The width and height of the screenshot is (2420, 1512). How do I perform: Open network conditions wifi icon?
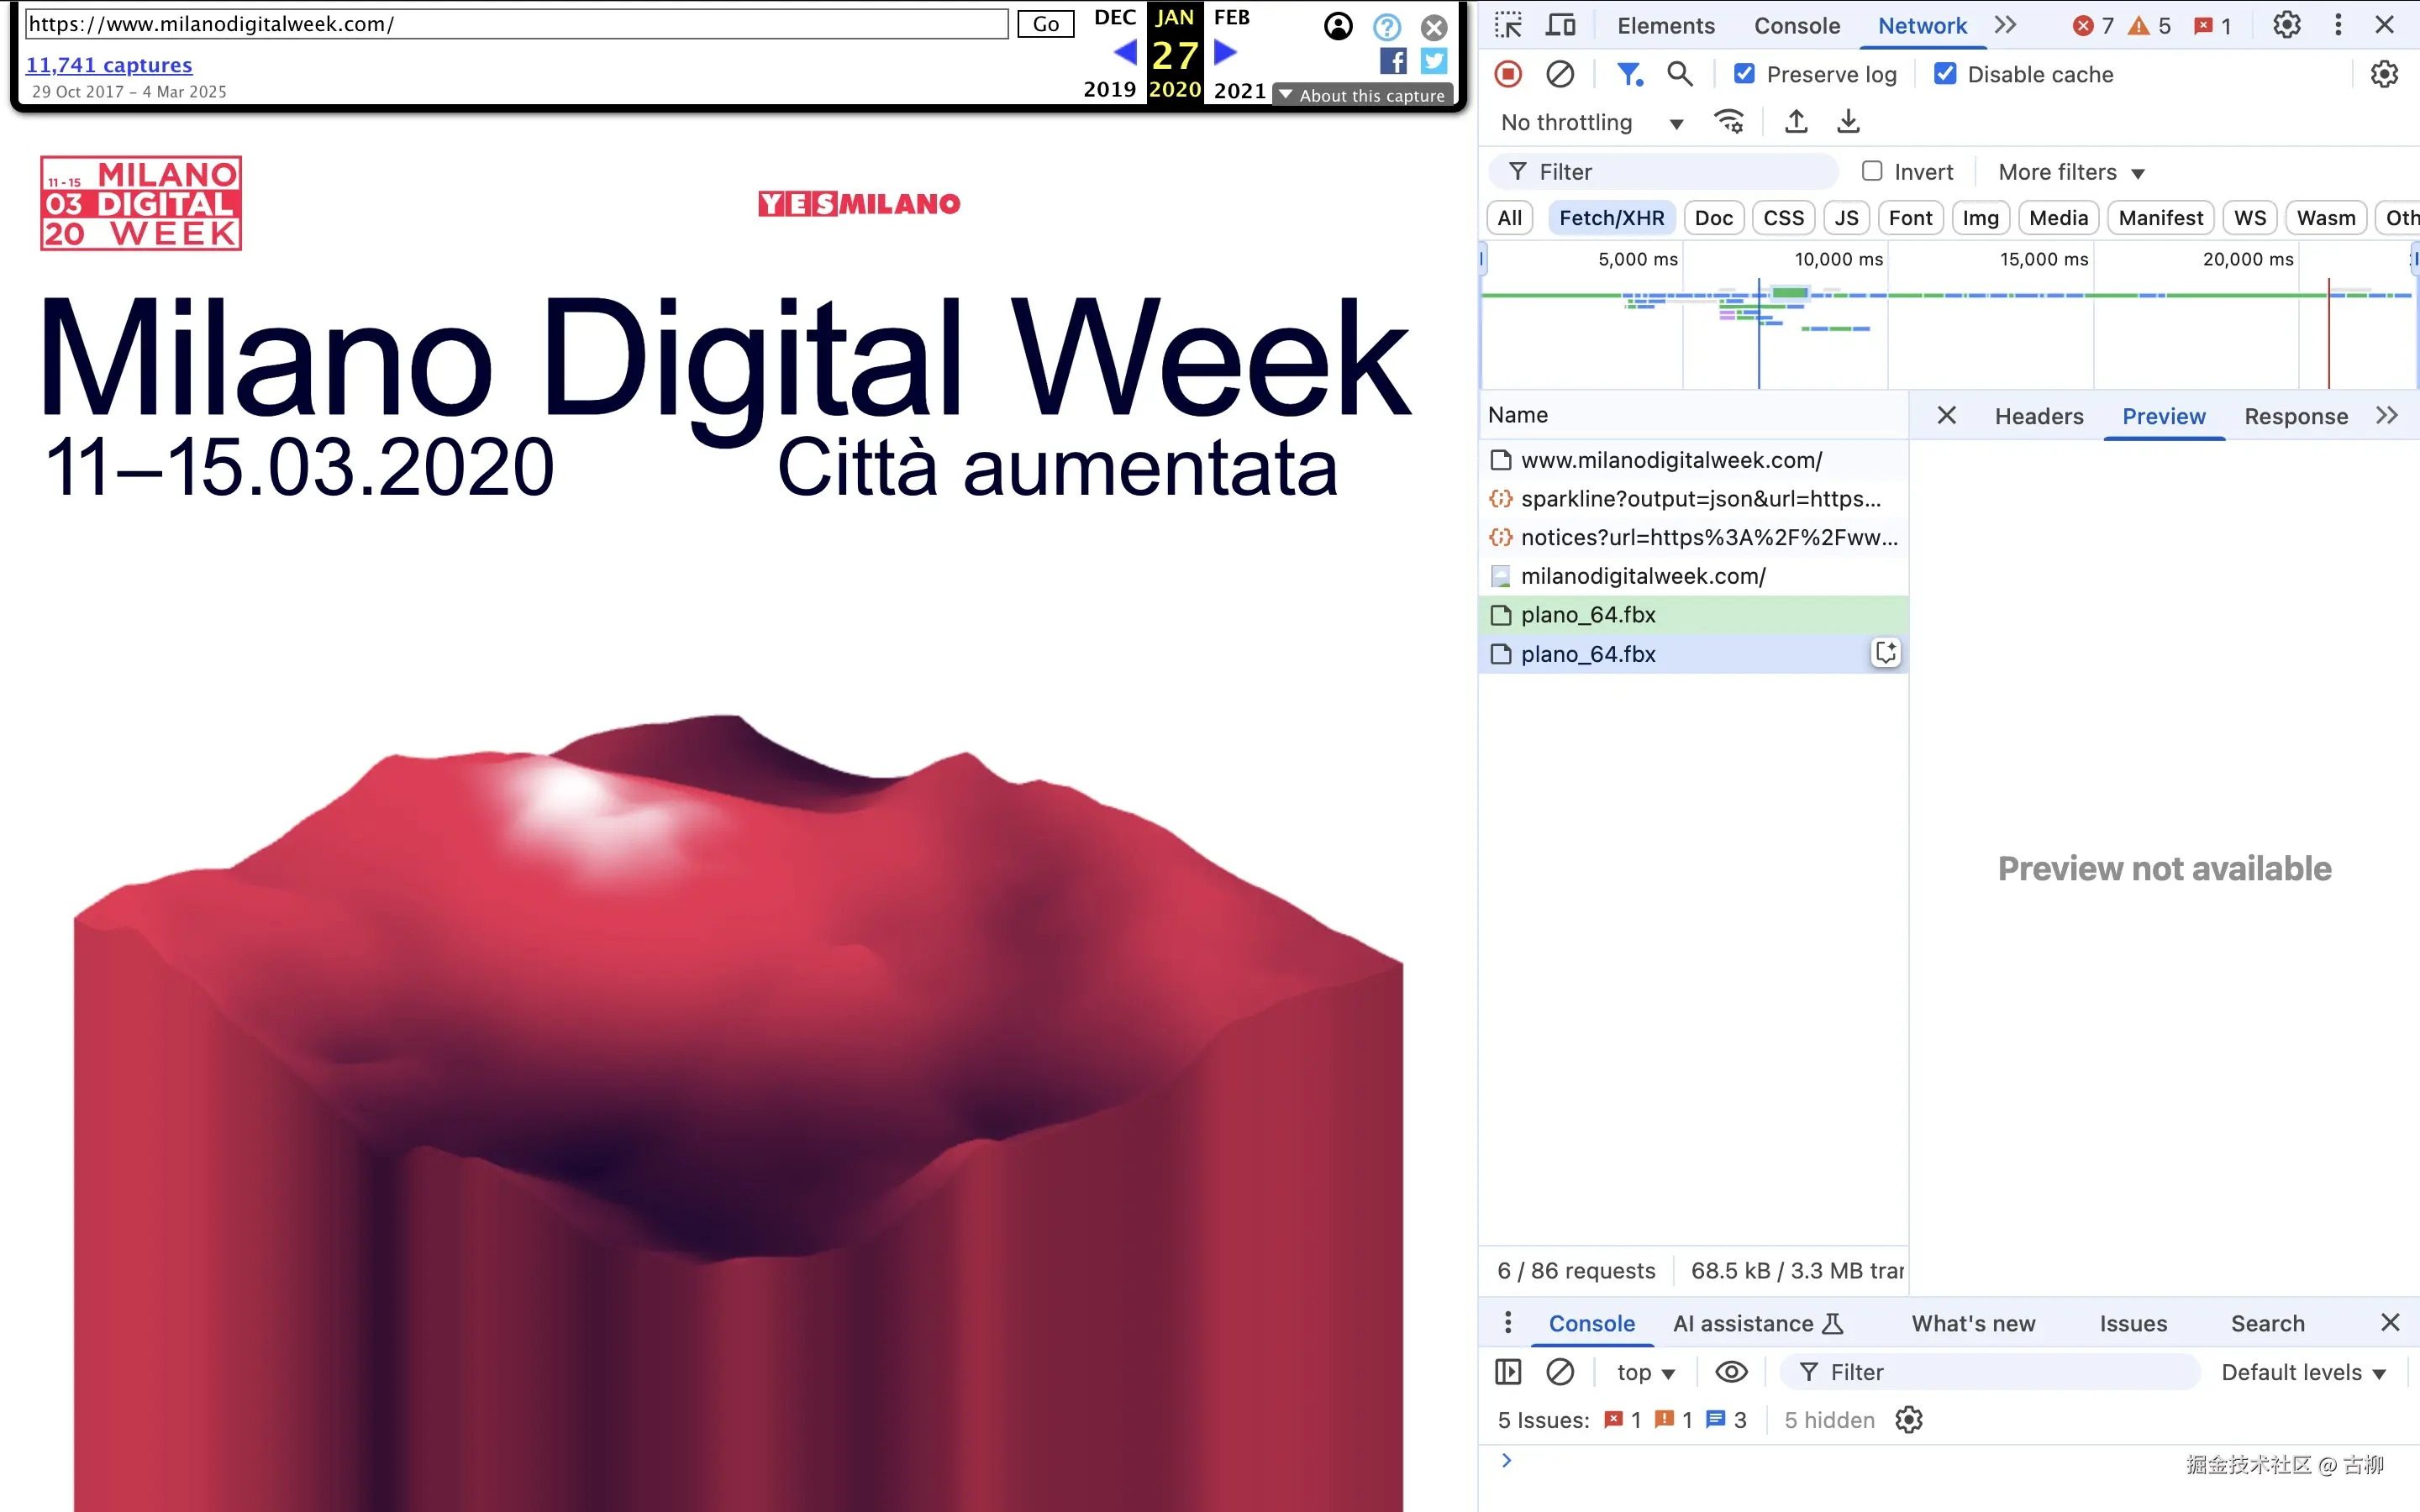click(1729, 122)
